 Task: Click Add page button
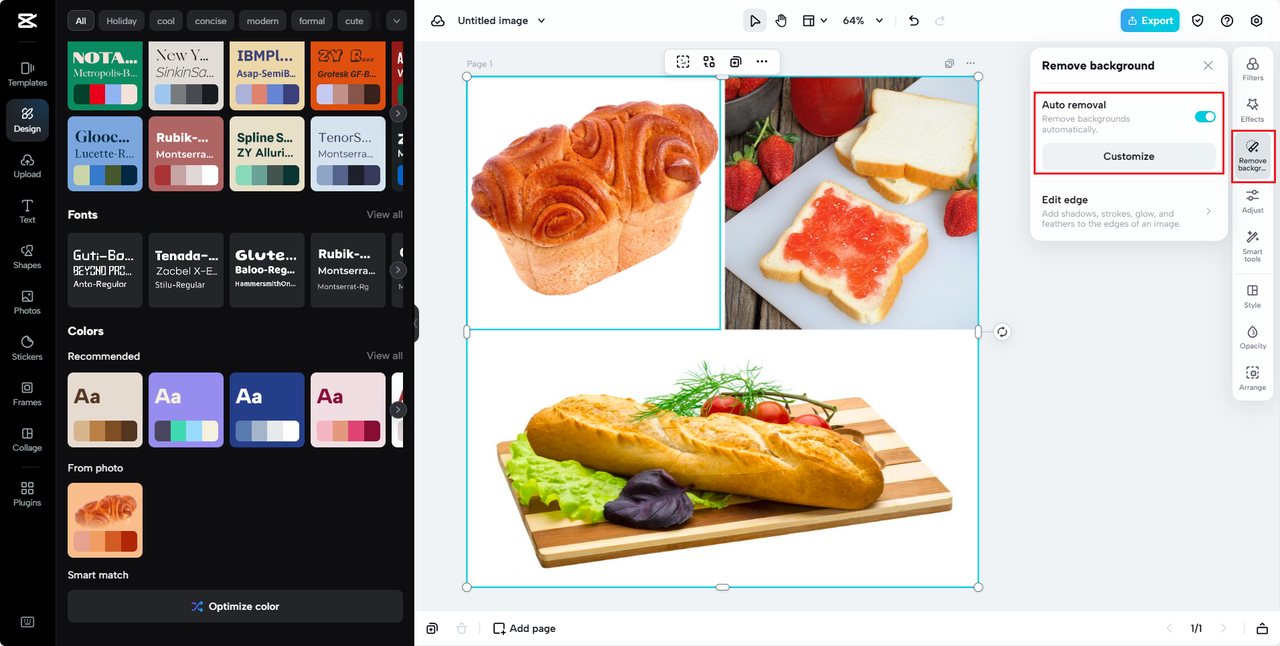tap(524, 628)
